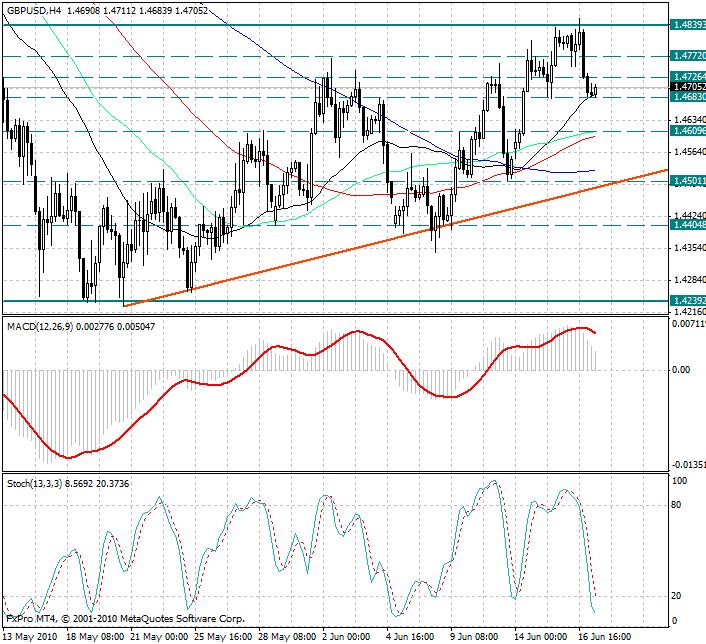This screenshot has width=706, height=644.
Task: Click the 1.43540 price axis value
Action: tap(689, 248)
